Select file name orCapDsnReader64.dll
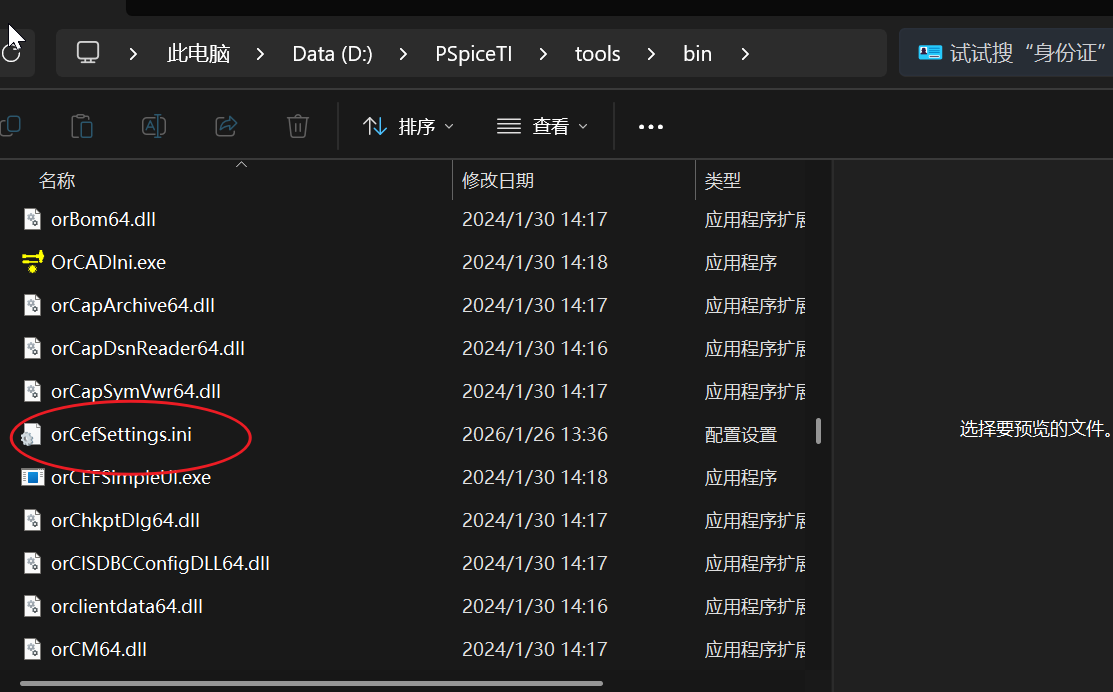The width and height of the screenshot is (1113, 692). (x=148, y=348)
